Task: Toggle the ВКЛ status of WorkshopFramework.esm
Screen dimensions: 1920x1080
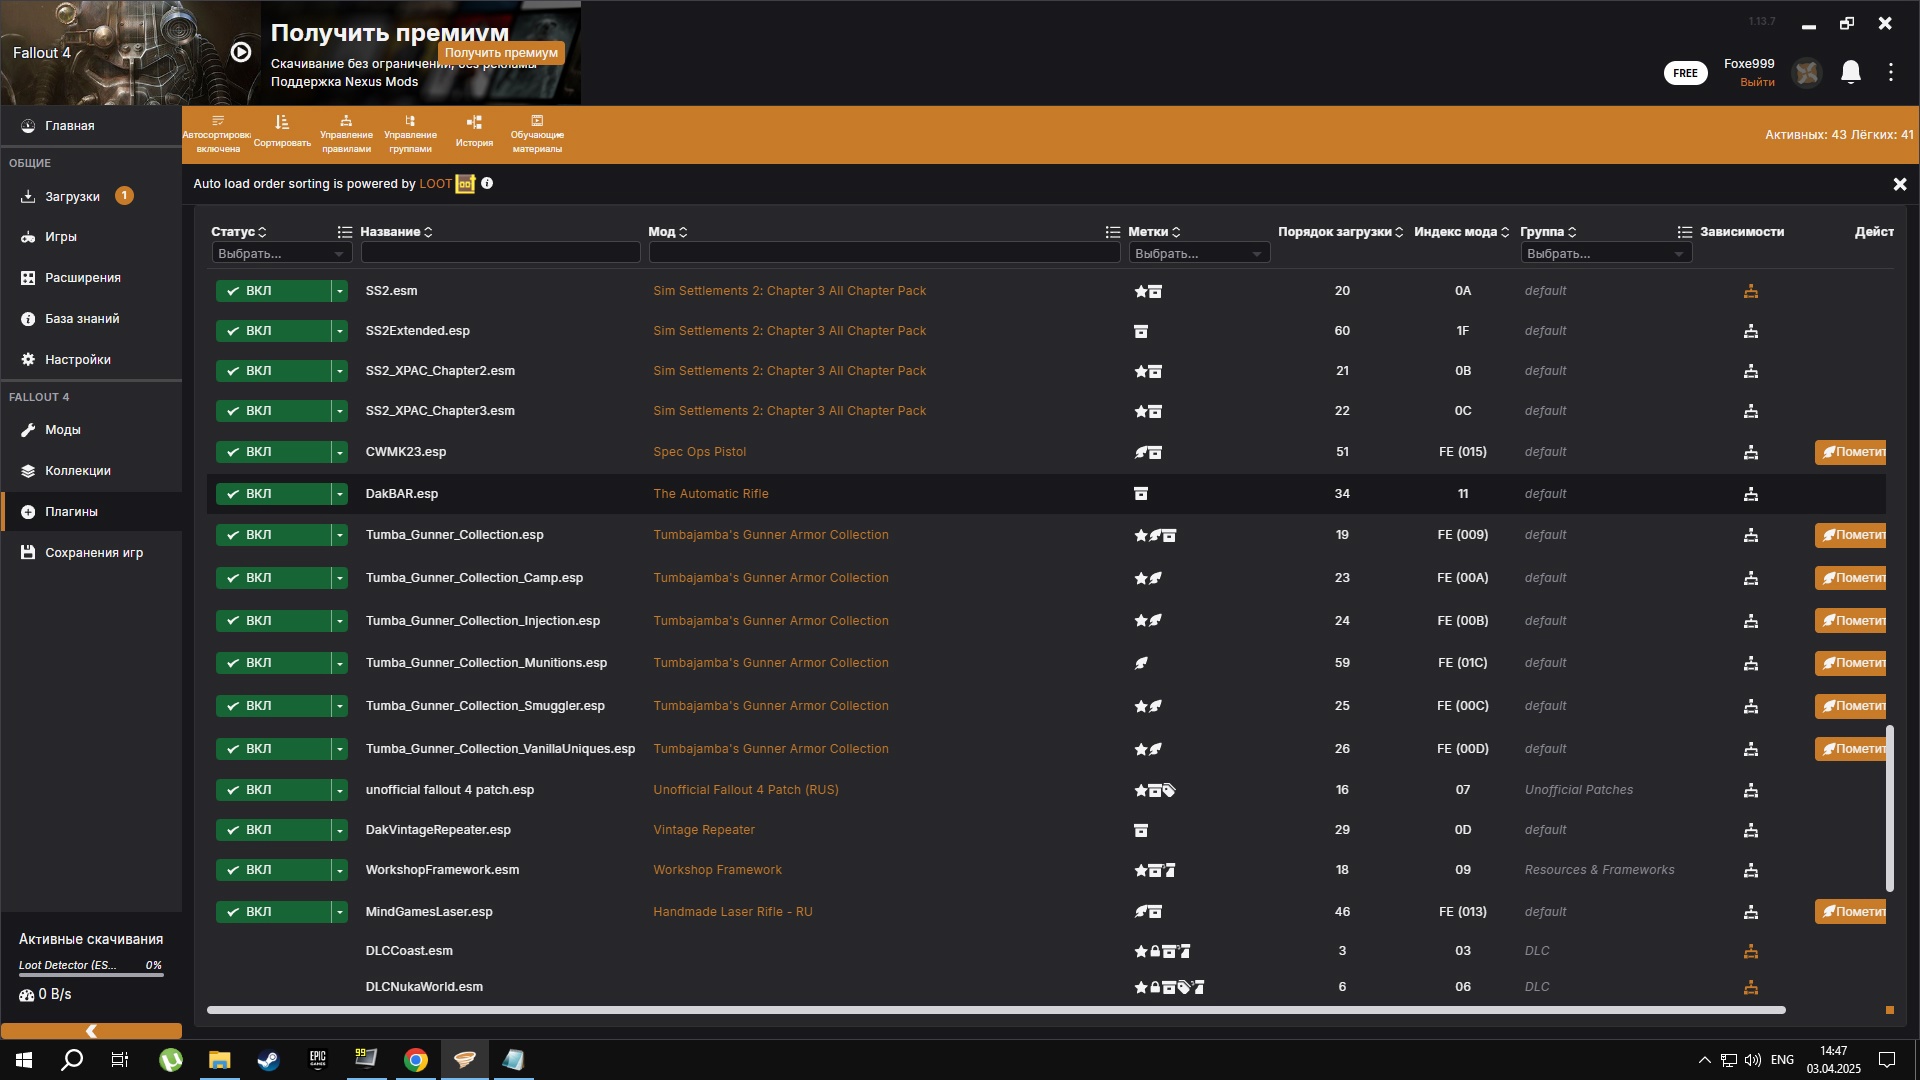Action: click(272, 870)
